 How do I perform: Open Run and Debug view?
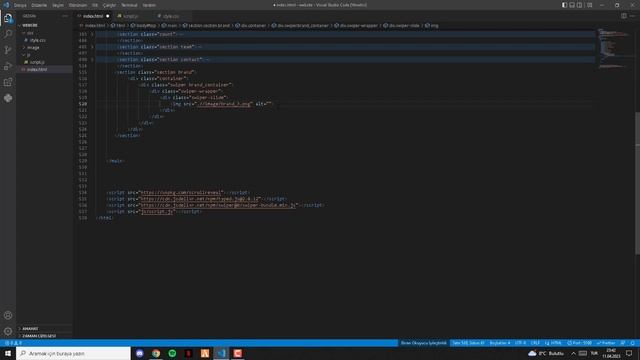click(x=8, y=66)
